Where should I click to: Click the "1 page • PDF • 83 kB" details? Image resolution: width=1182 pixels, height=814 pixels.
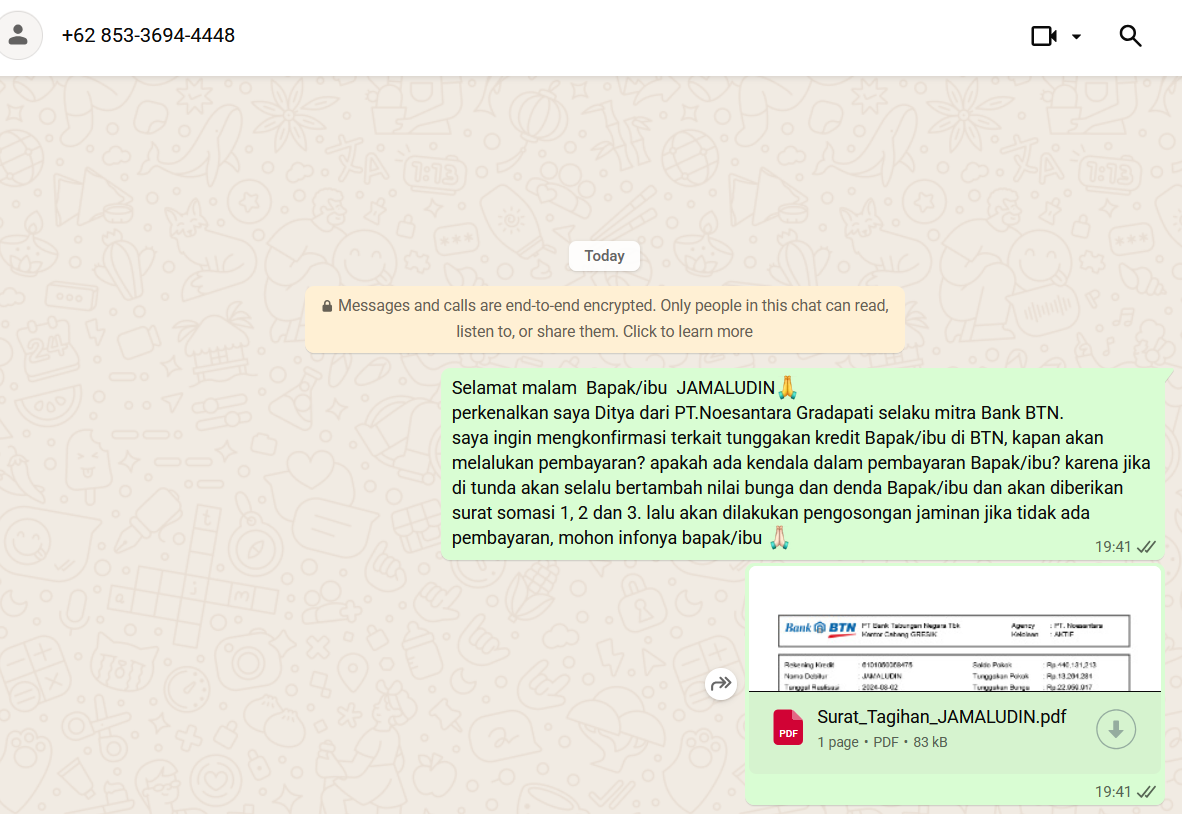click(882, 742)
